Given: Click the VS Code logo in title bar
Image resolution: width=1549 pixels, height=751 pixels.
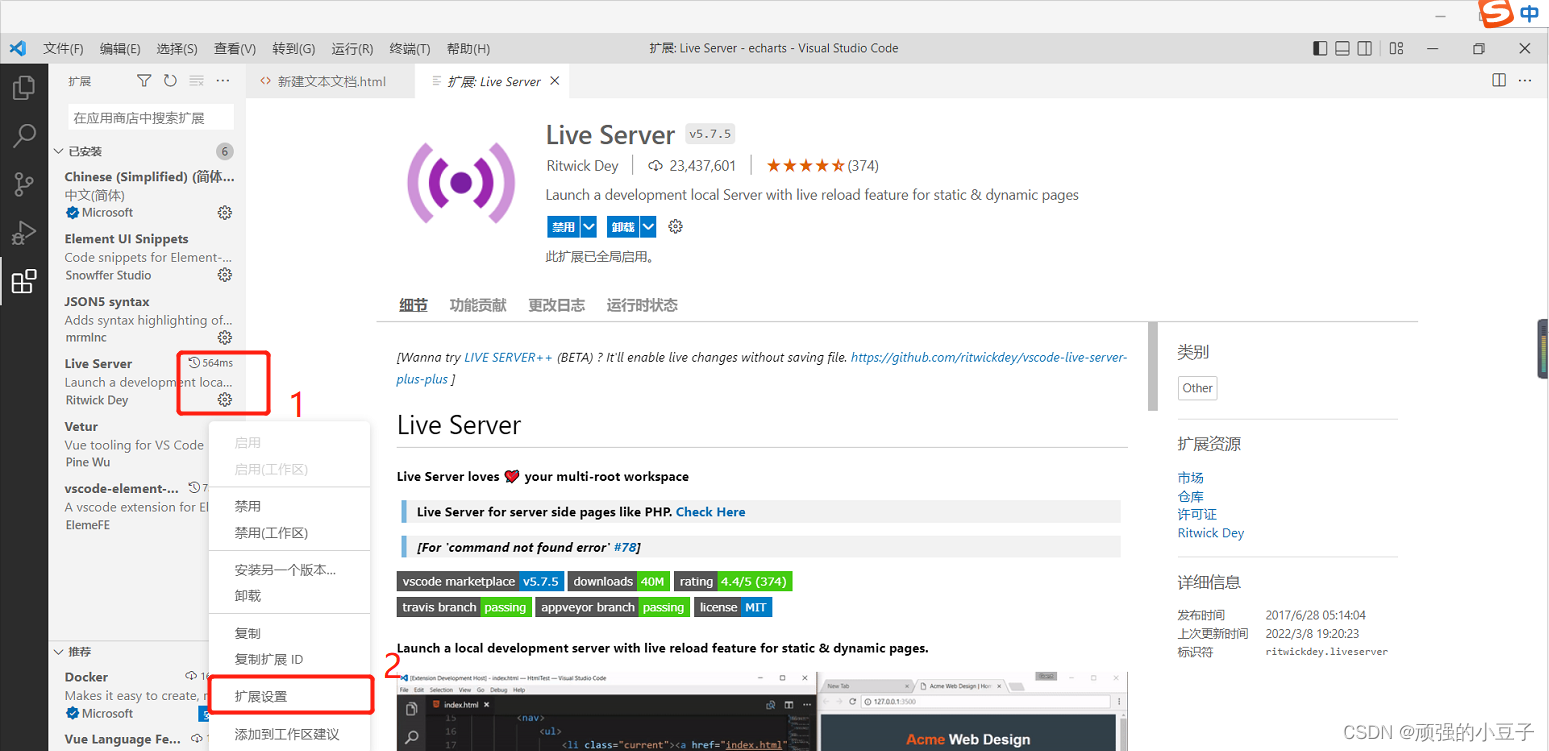Looking at the screenshot, I should (x=17, y=48).
